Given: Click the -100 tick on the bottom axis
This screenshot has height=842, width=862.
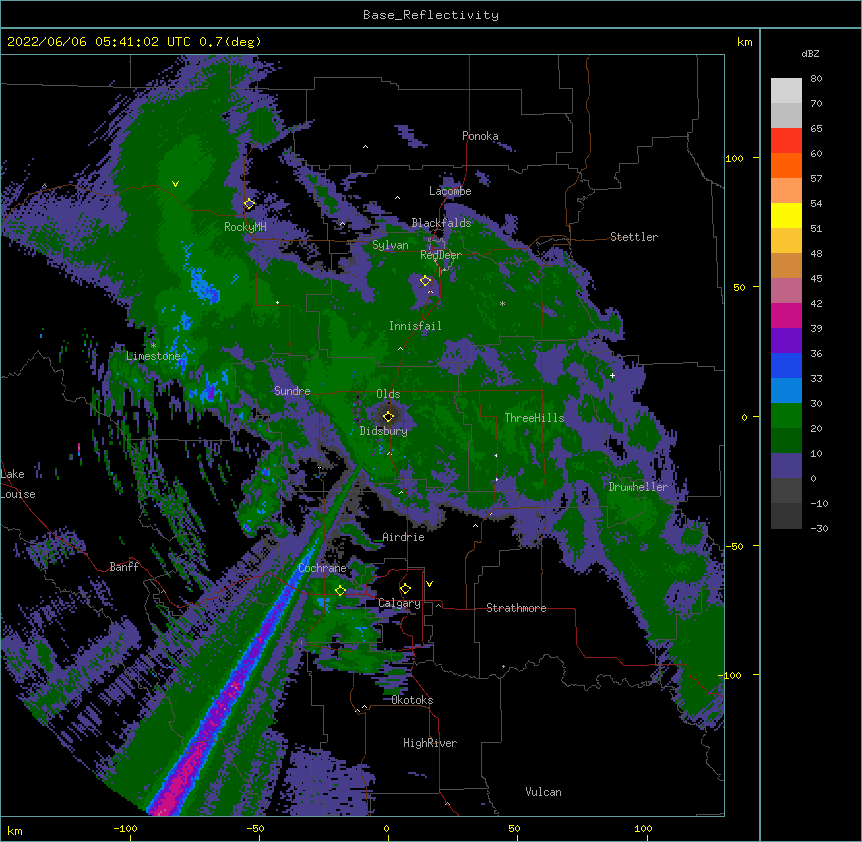Looking at the screenshot, I should pos(125,828).
